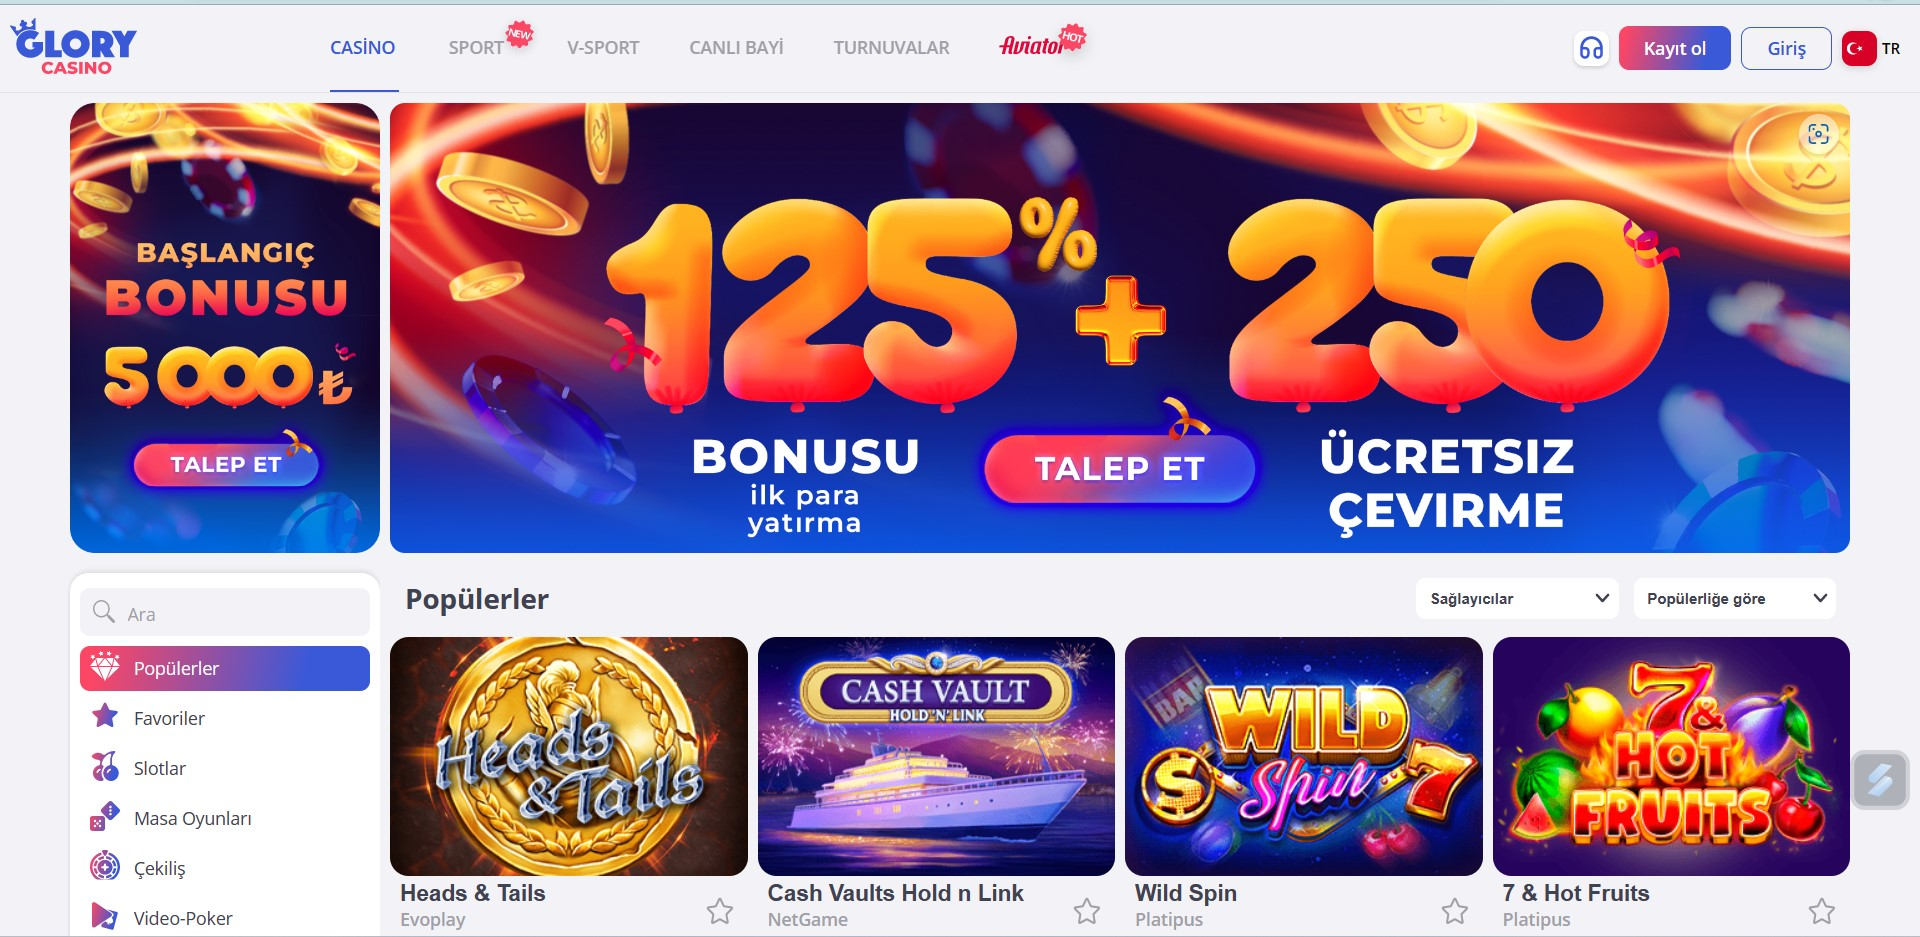1920x937 pixels.
Task: Click the floating widget icon at right edge
Action: [x=1880, y=780]
